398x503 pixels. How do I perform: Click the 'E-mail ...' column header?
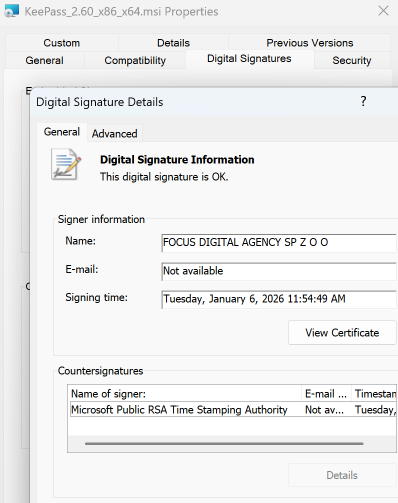tap(326, 394)
